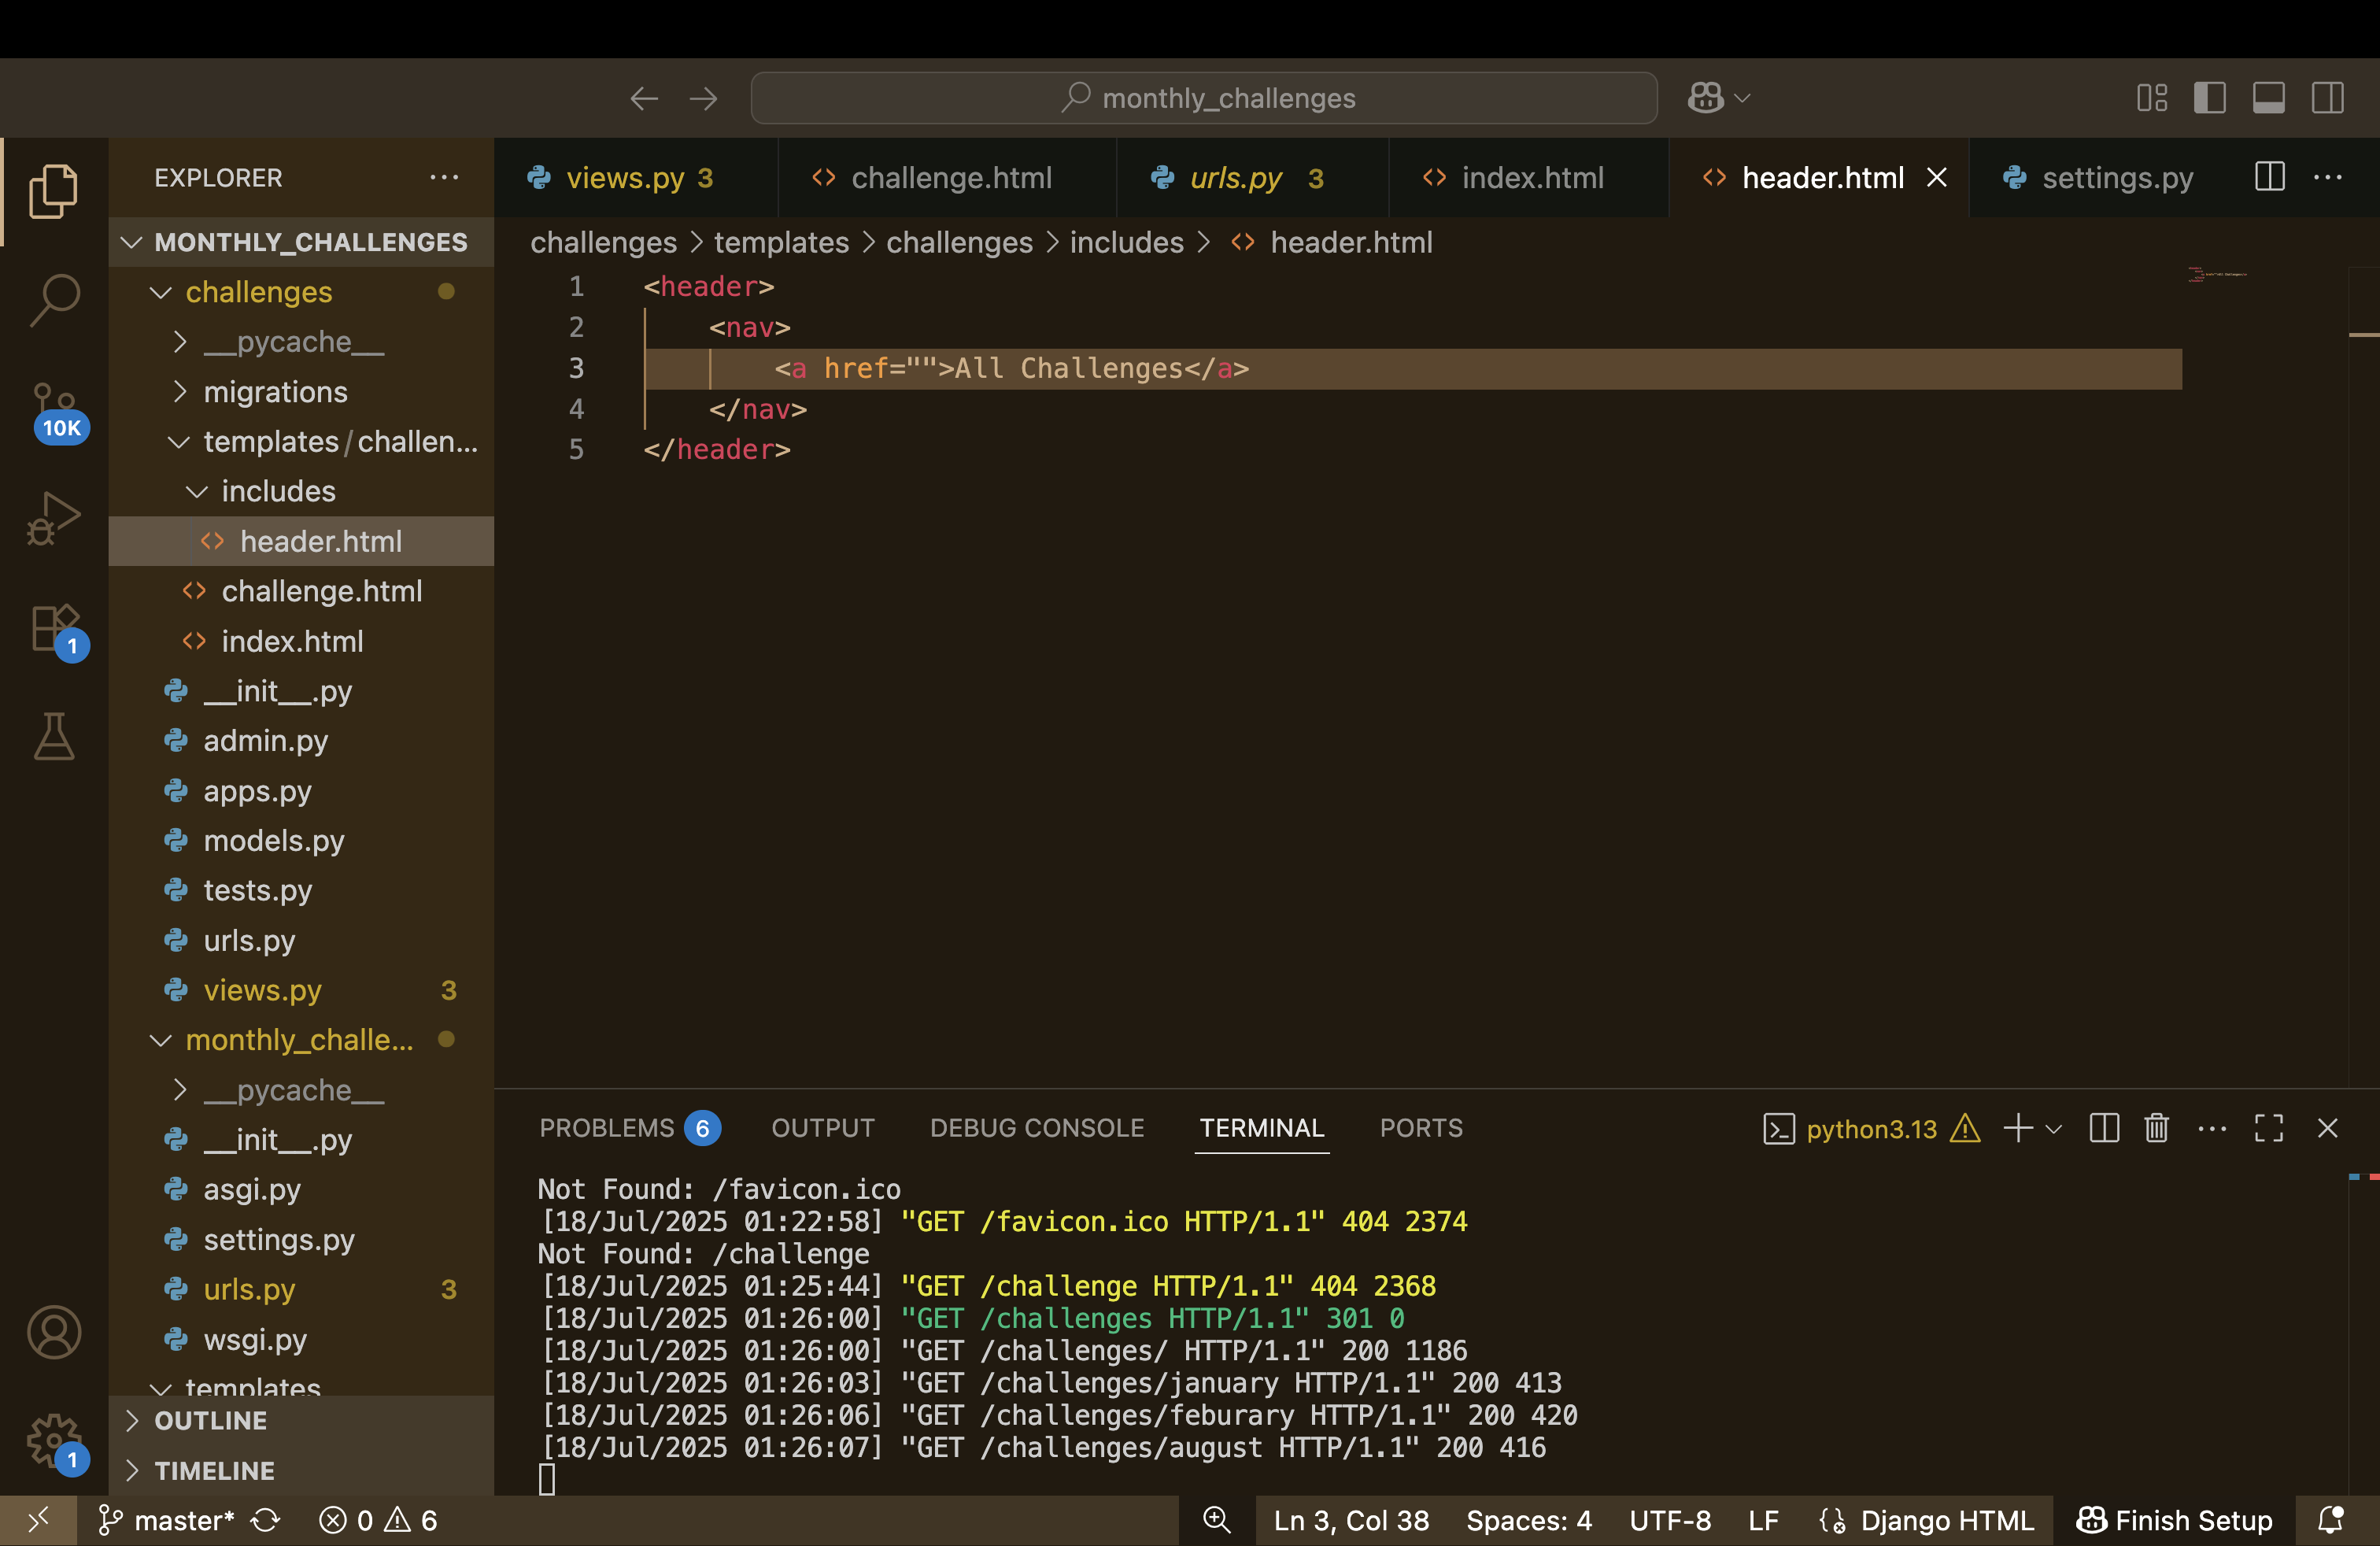The width and height of the screenshot is (2380, 1546).
Task: Click the LF end-of-line indicator
Action: pos(1763,1520)
